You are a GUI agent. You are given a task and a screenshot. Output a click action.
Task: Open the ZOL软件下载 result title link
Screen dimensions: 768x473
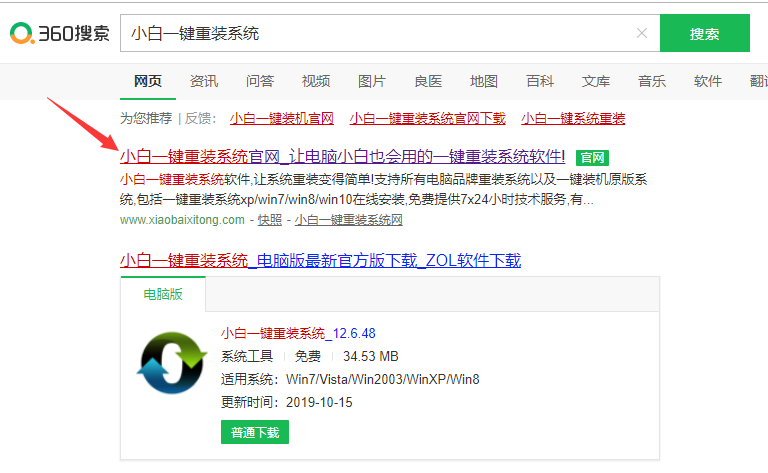pyautogui.click(x=320, y=260)
